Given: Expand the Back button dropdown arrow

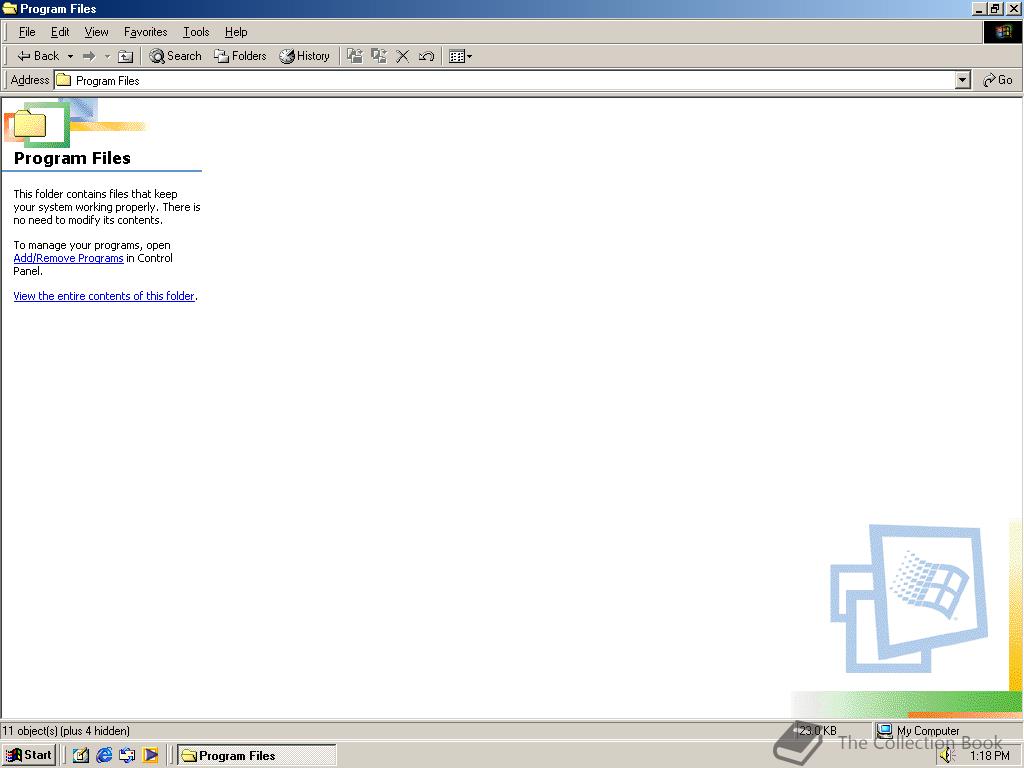Looking at the screenshot, I should tap(70, 56).
